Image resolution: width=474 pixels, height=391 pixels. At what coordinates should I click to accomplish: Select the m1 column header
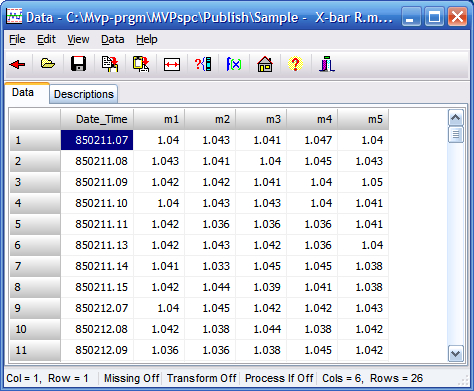[159, 119]
